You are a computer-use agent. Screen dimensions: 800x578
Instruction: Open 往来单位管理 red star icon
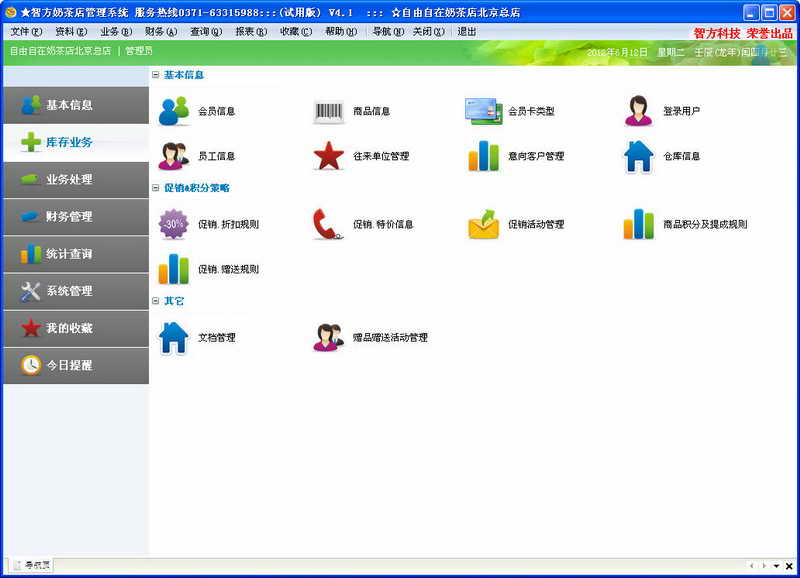coord(328,156)
